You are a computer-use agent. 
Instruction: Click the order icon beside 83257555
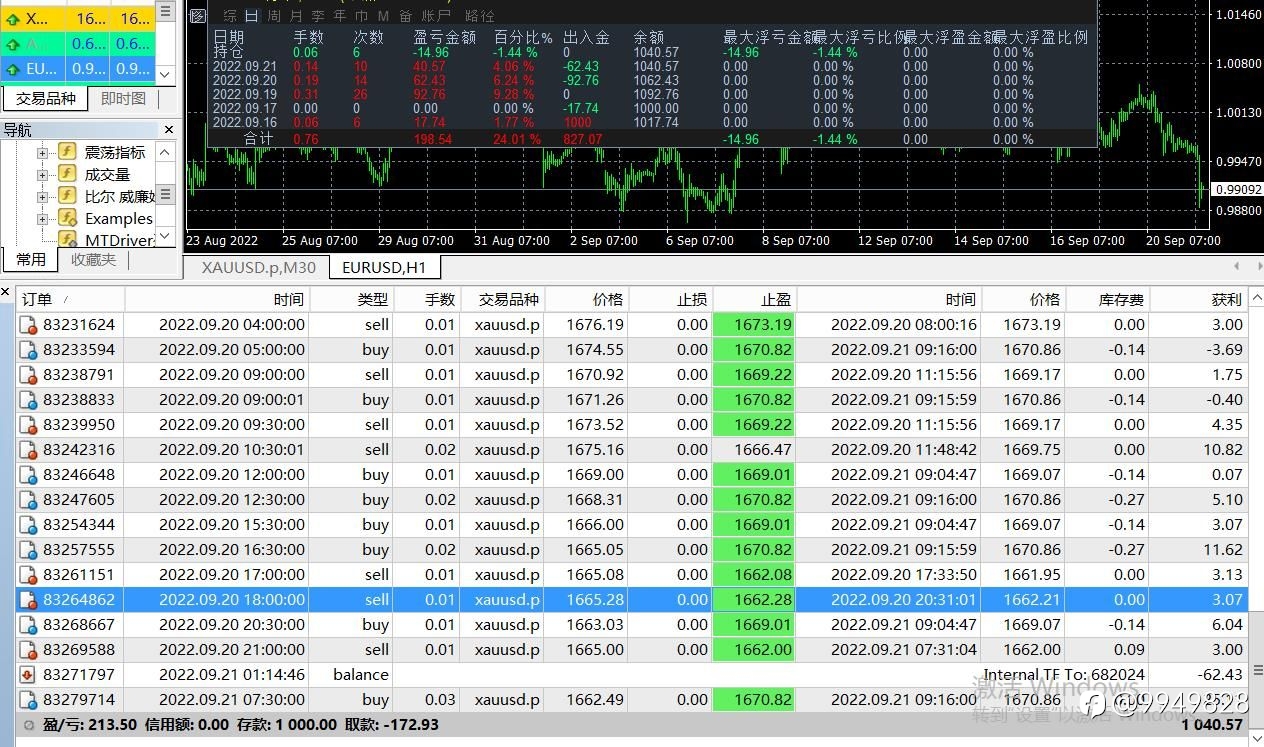(x=29, y=550)
